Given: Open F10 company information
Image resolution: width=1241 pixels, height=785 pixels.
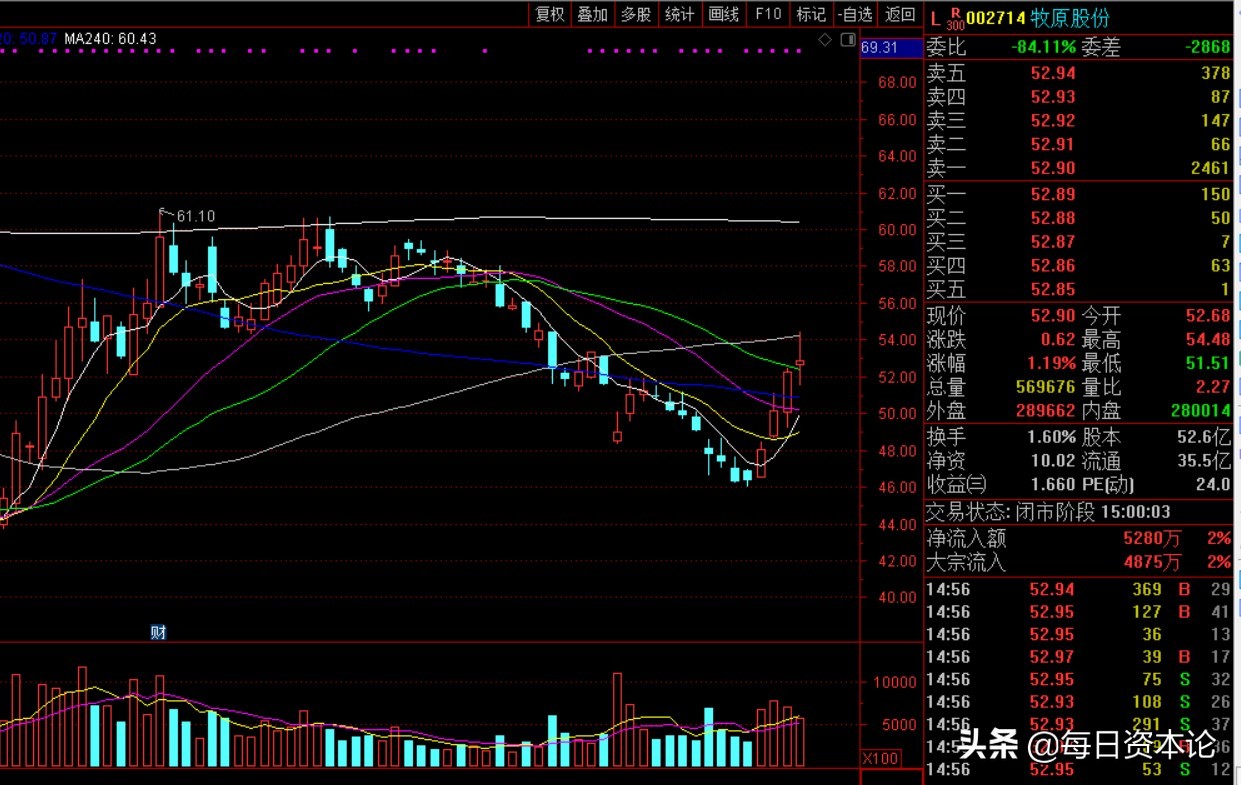Looking at the screenshot, I should coord(767,14).
